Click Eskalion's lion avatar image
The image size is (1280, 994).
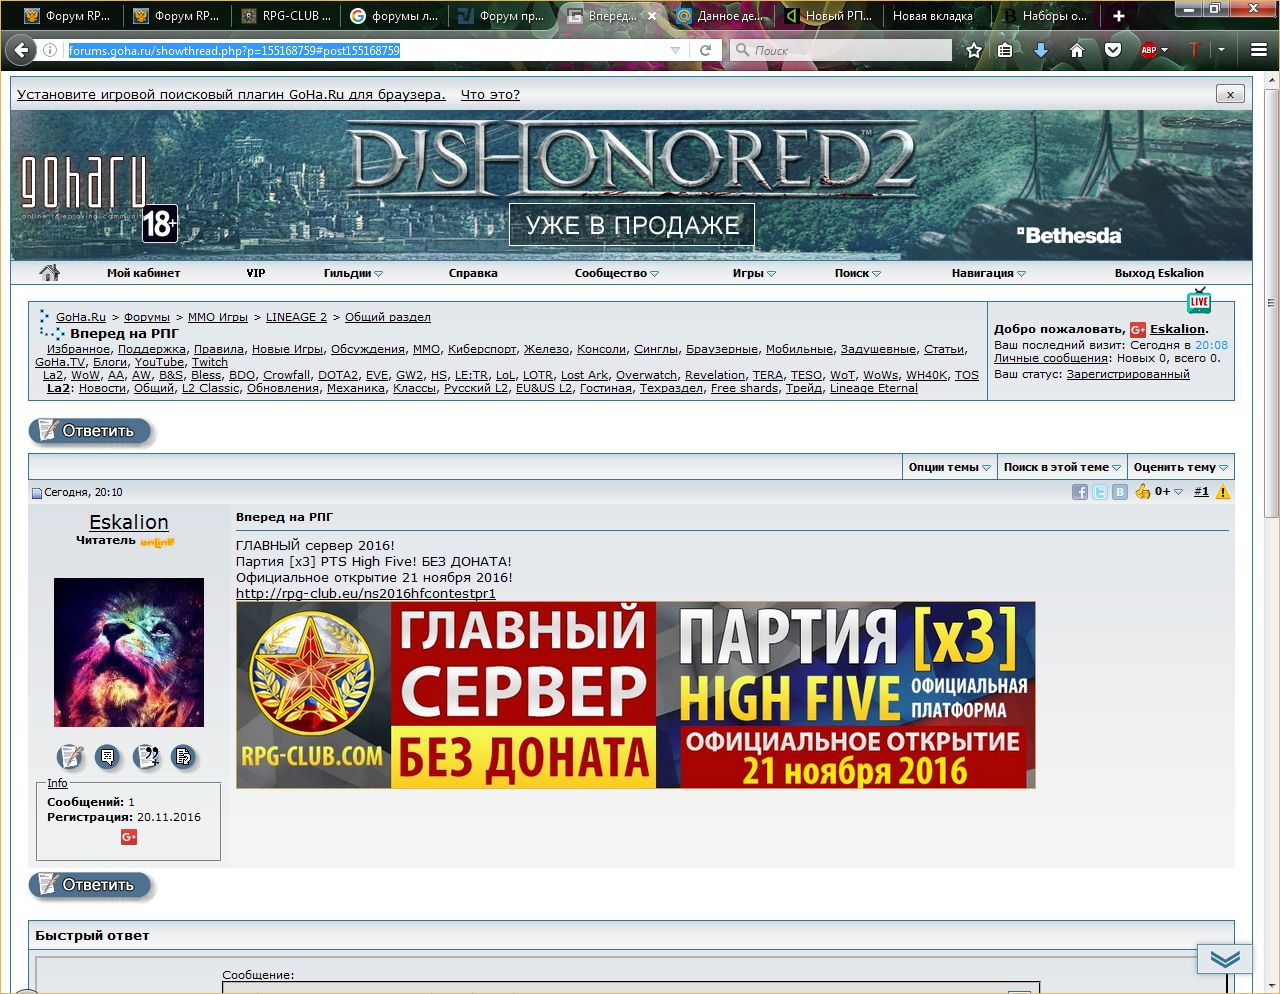point(129,652)
